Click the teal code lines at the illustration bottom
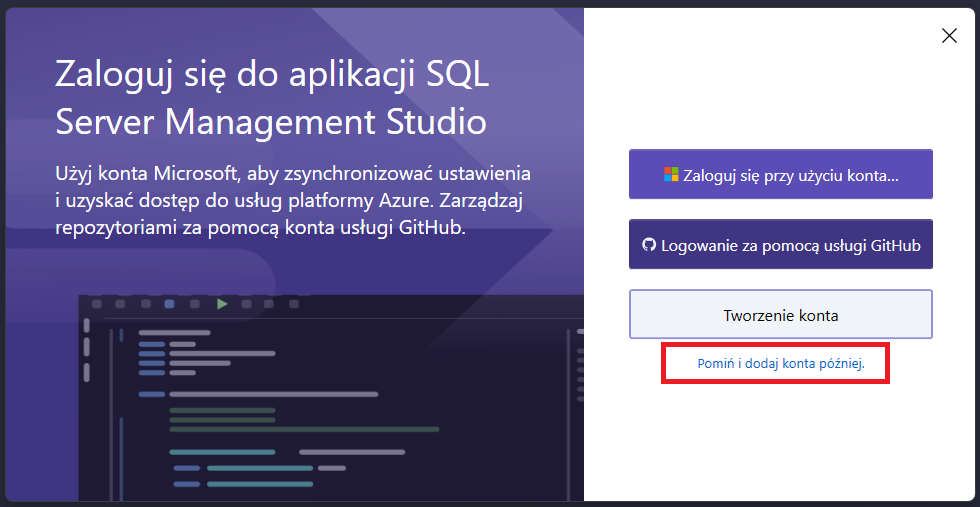 coord(260,468)
